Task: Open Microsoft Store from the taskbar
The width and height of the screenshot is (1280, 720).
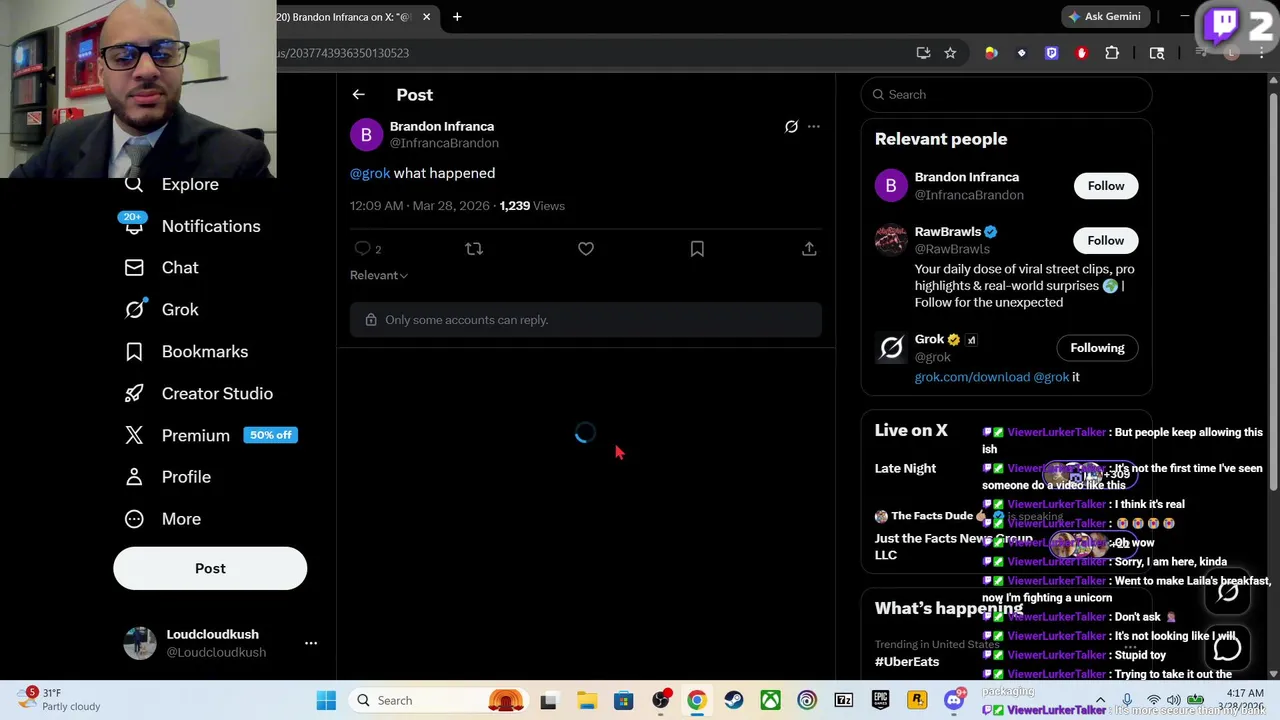Action: click(623, 701)
